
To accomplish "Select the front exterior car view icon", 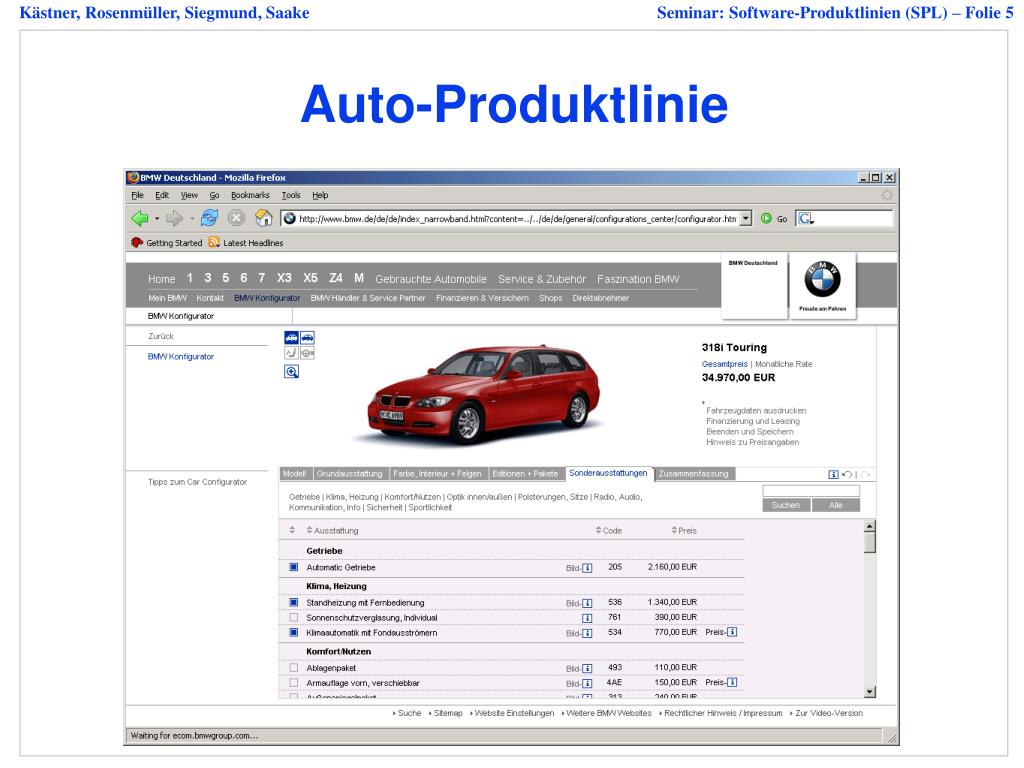I will [x=291, y=338].
